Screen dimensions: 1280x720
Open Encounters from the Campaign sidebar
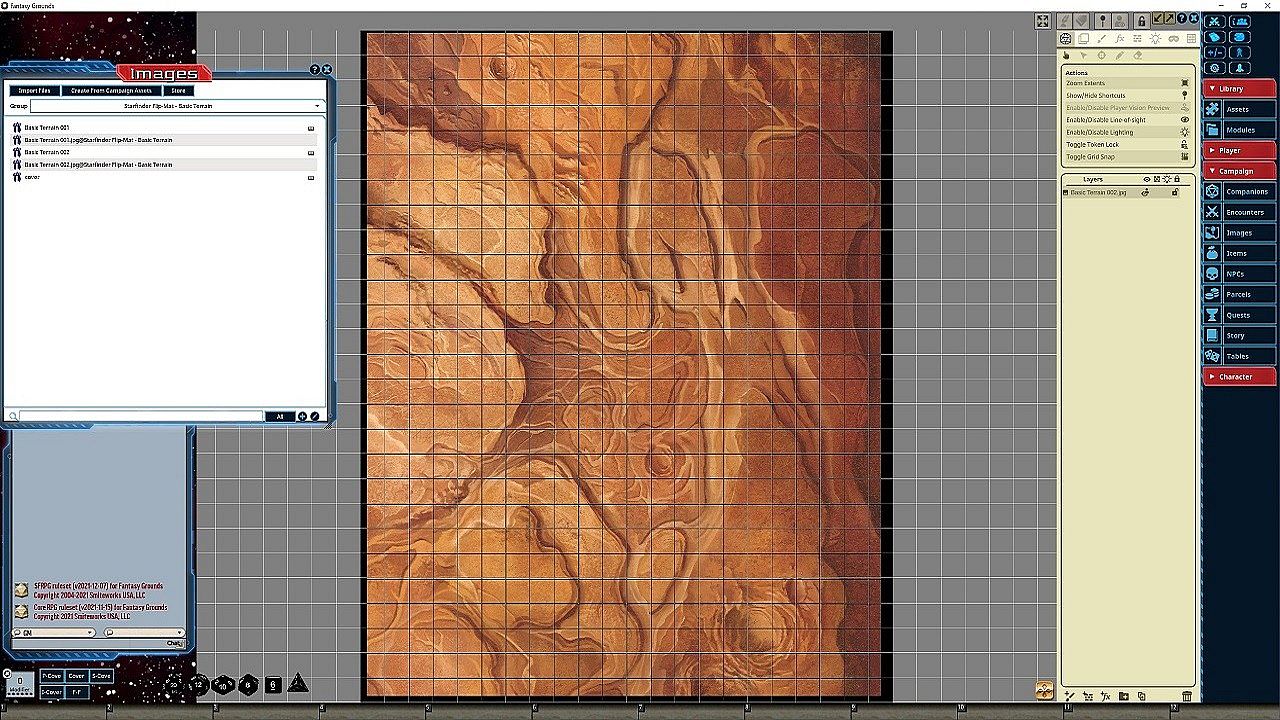click(x=1239, y=212)
